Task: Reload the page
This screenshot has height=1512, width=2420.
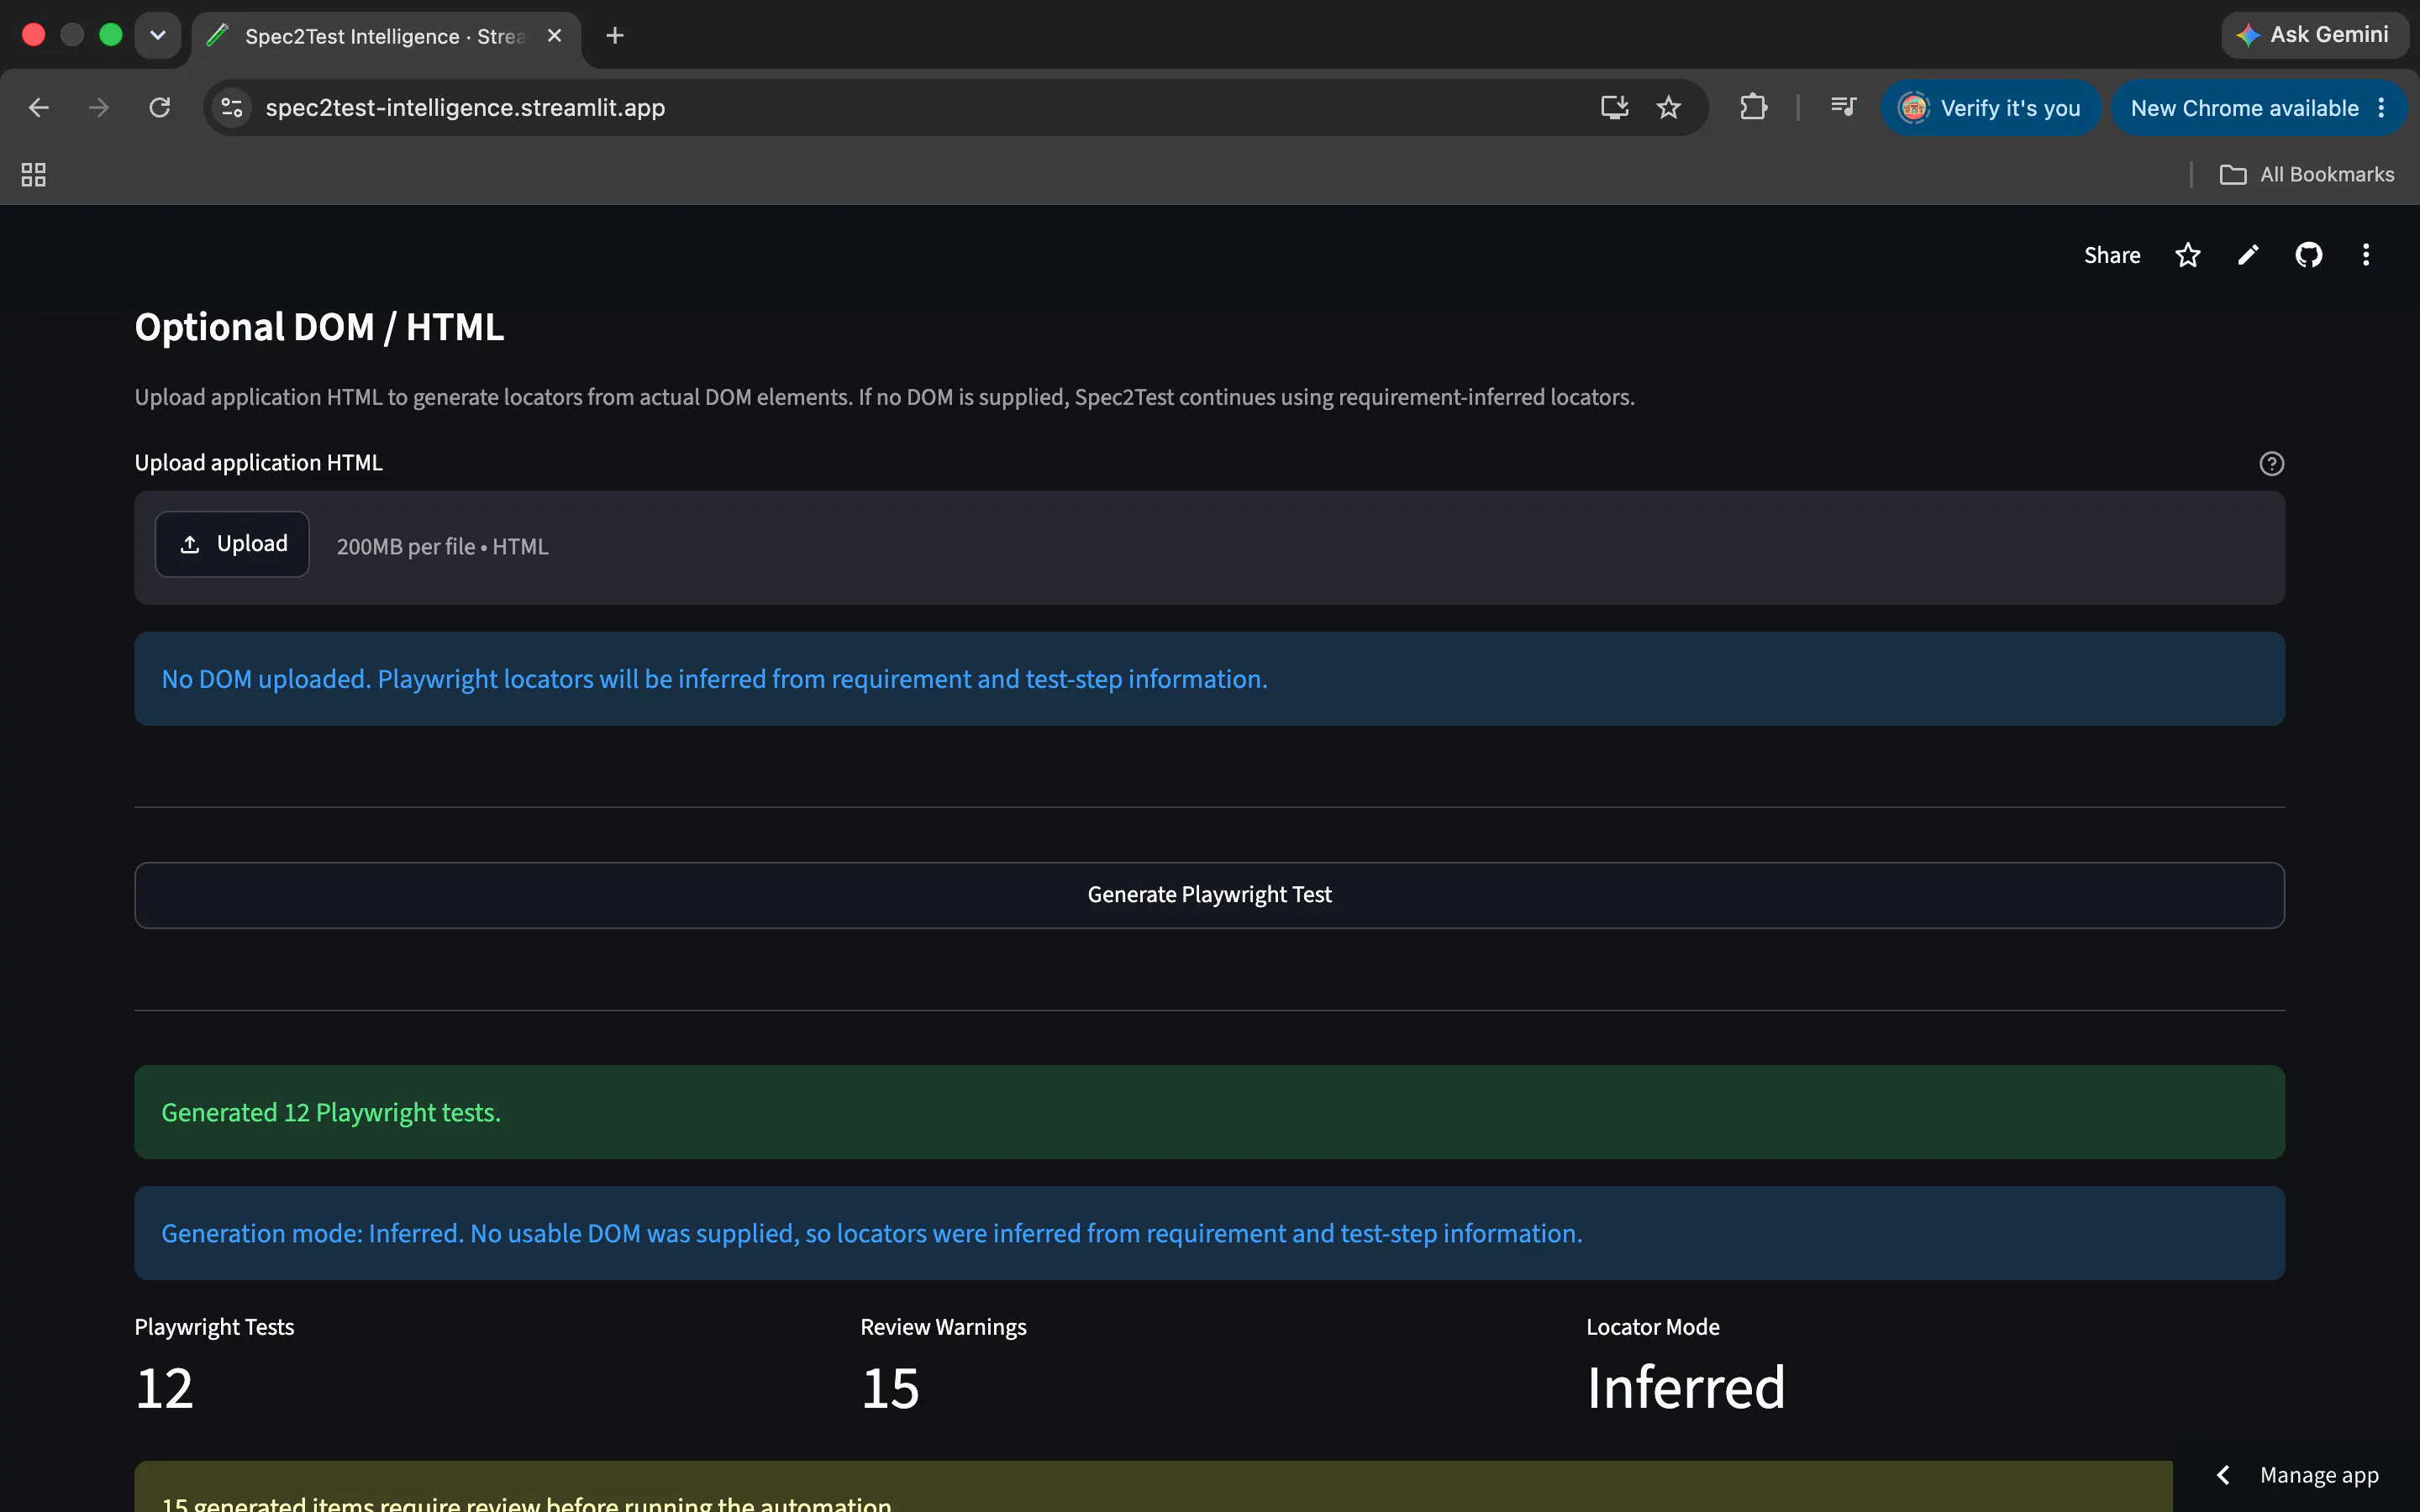Action: pyautogui.click(x=160, y=107)
